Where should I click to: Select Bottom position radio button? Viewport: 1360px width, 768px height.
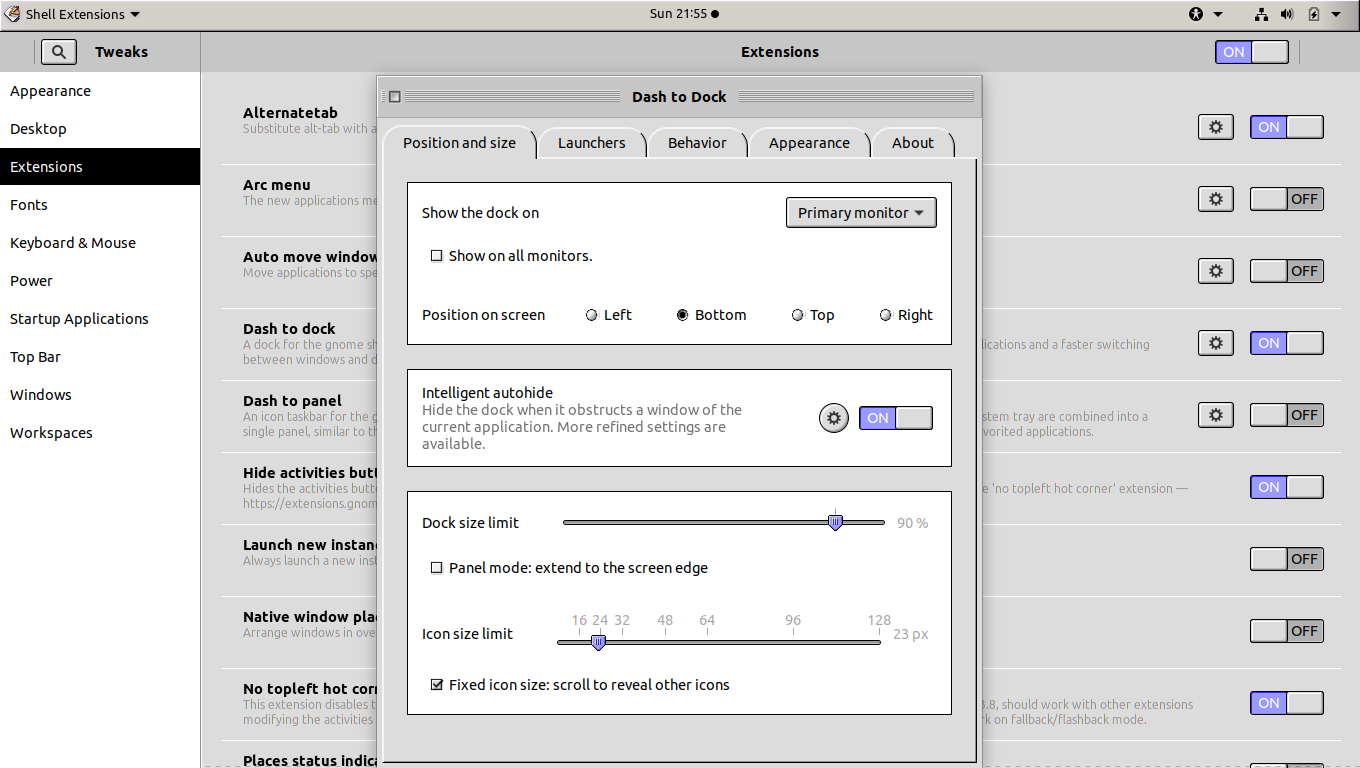click(x=682, y=315)
